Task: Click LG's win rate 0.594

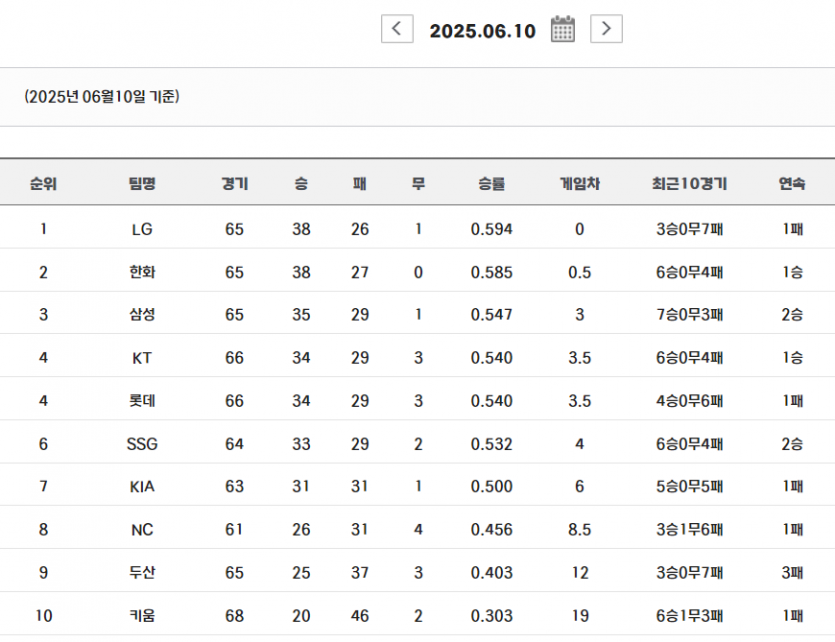Action: click(x=492, y=229)
